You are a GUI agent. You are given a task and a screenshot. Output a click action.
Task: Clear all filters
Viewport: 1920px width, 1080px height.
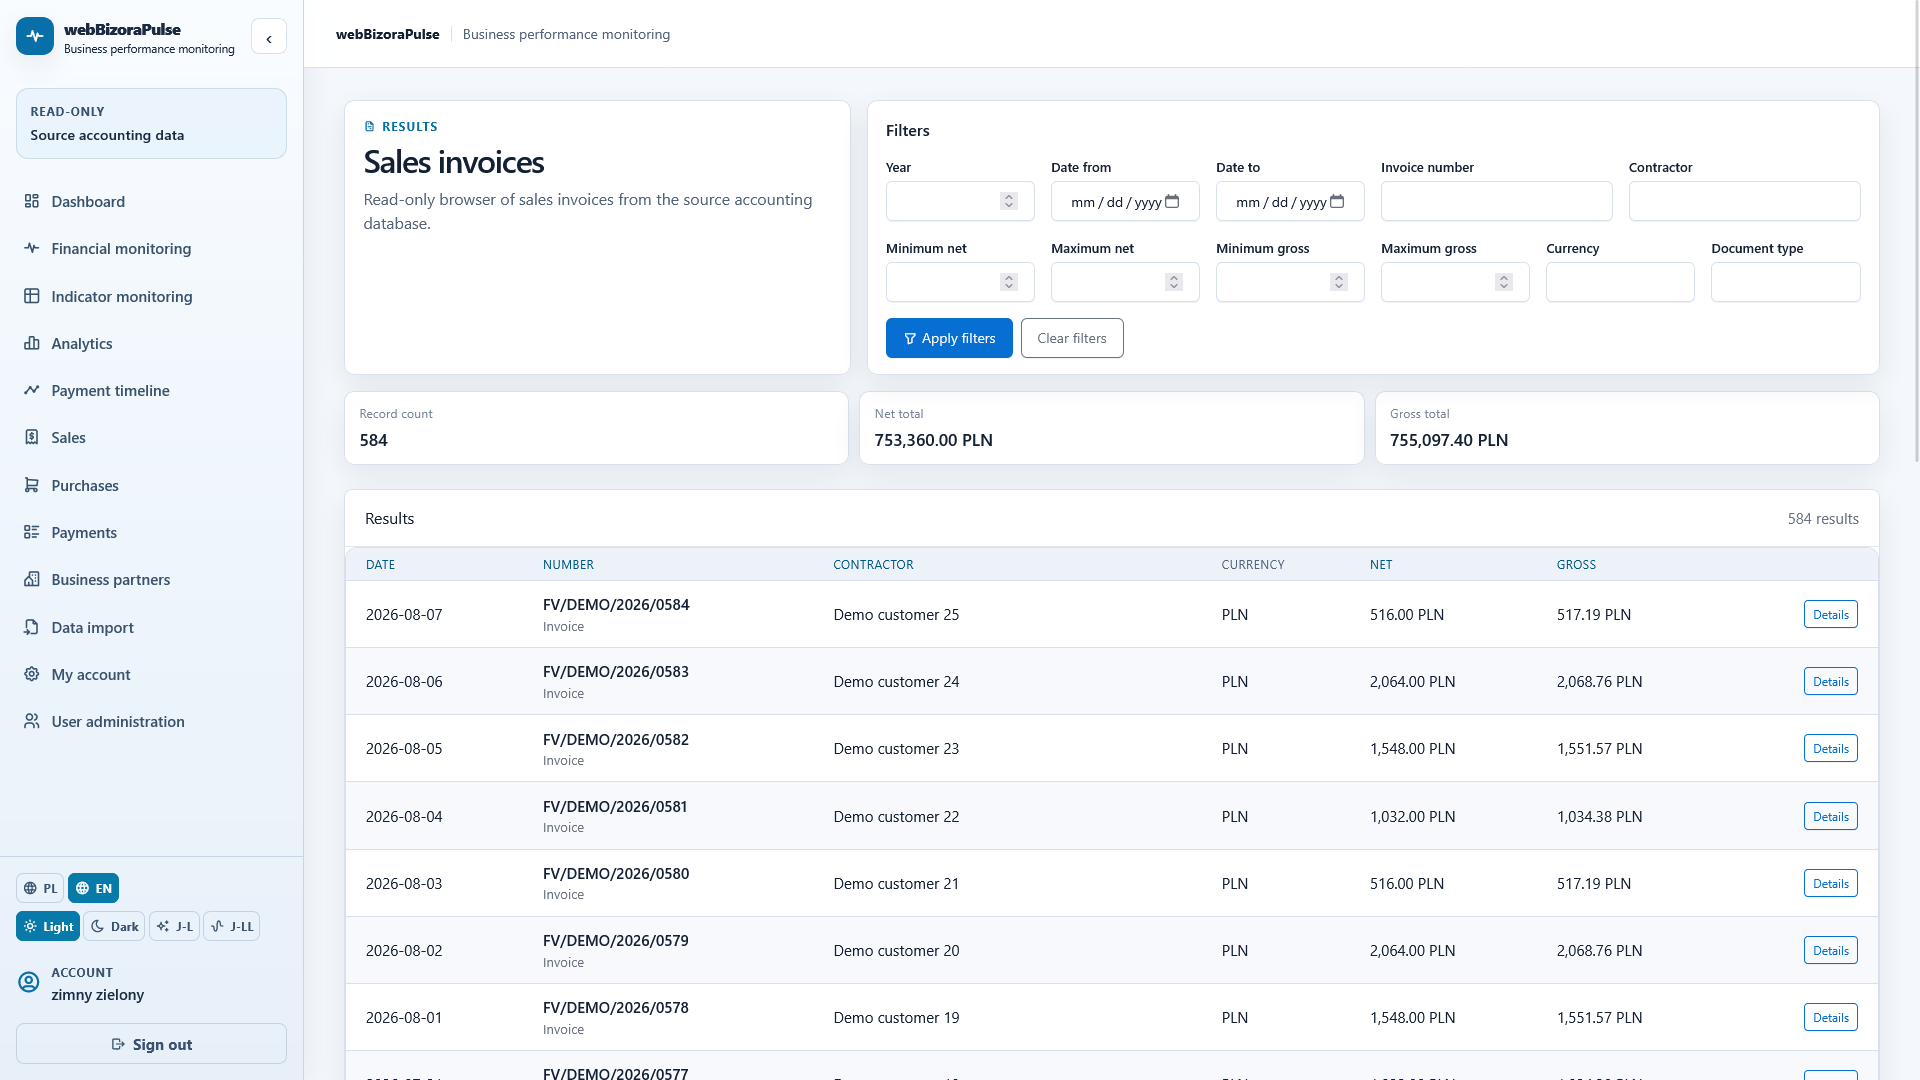pyautogui.click(x=1072, y=338)
